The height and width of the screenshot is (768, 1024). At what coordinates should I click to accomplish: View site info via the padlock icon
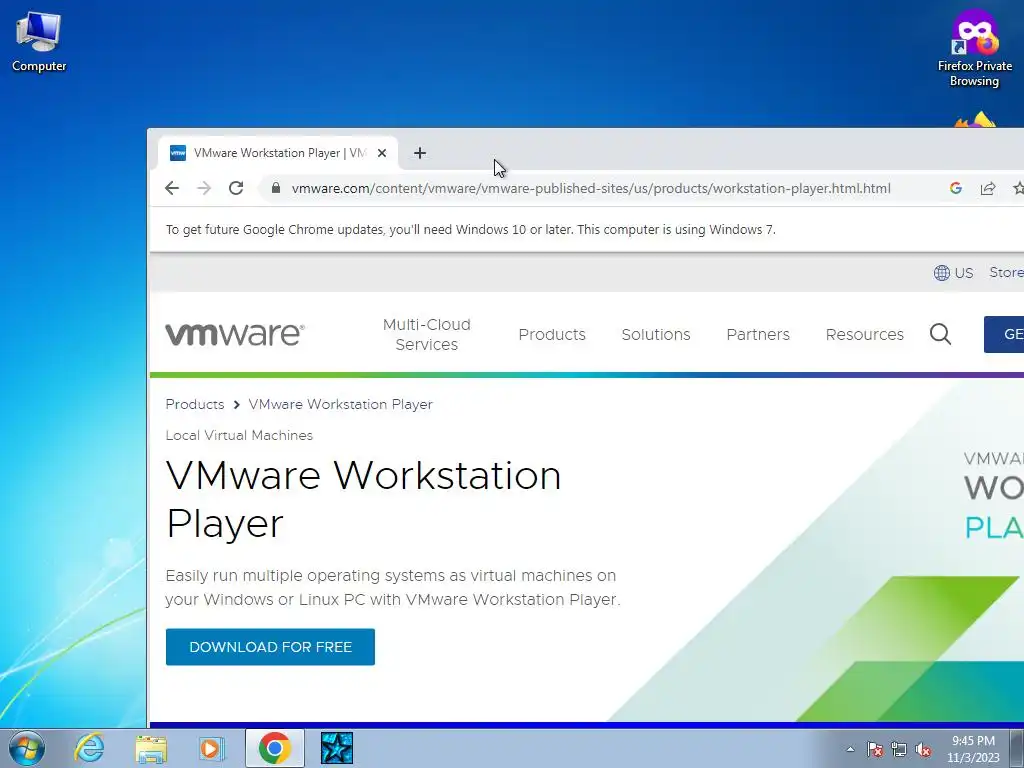point(276,188)
